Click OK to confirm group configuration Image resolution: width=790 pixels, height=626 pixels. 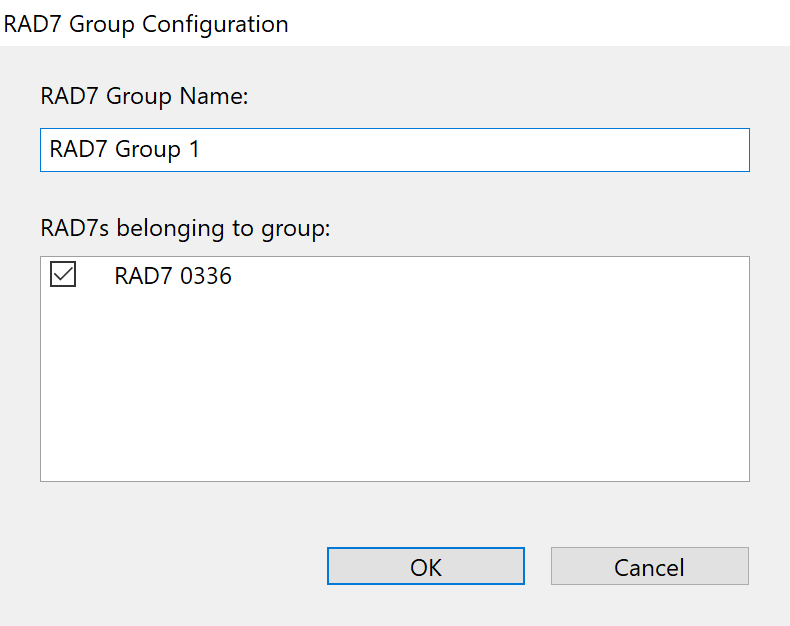click(425, 566)
